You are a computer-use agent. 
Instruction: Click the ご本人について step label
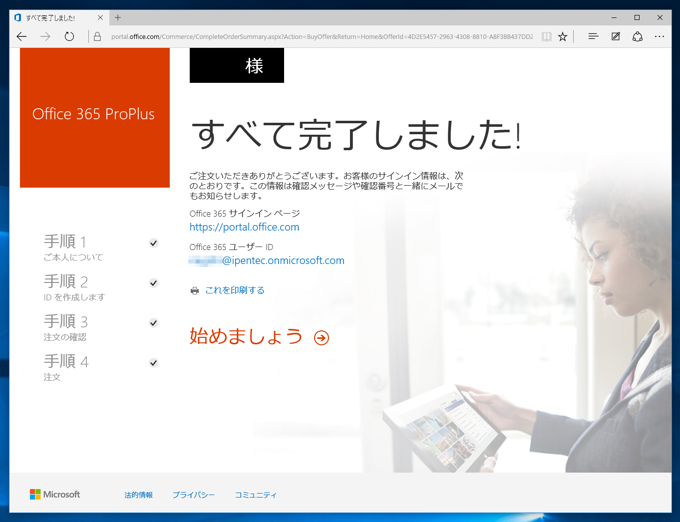(x=73, y=258)
